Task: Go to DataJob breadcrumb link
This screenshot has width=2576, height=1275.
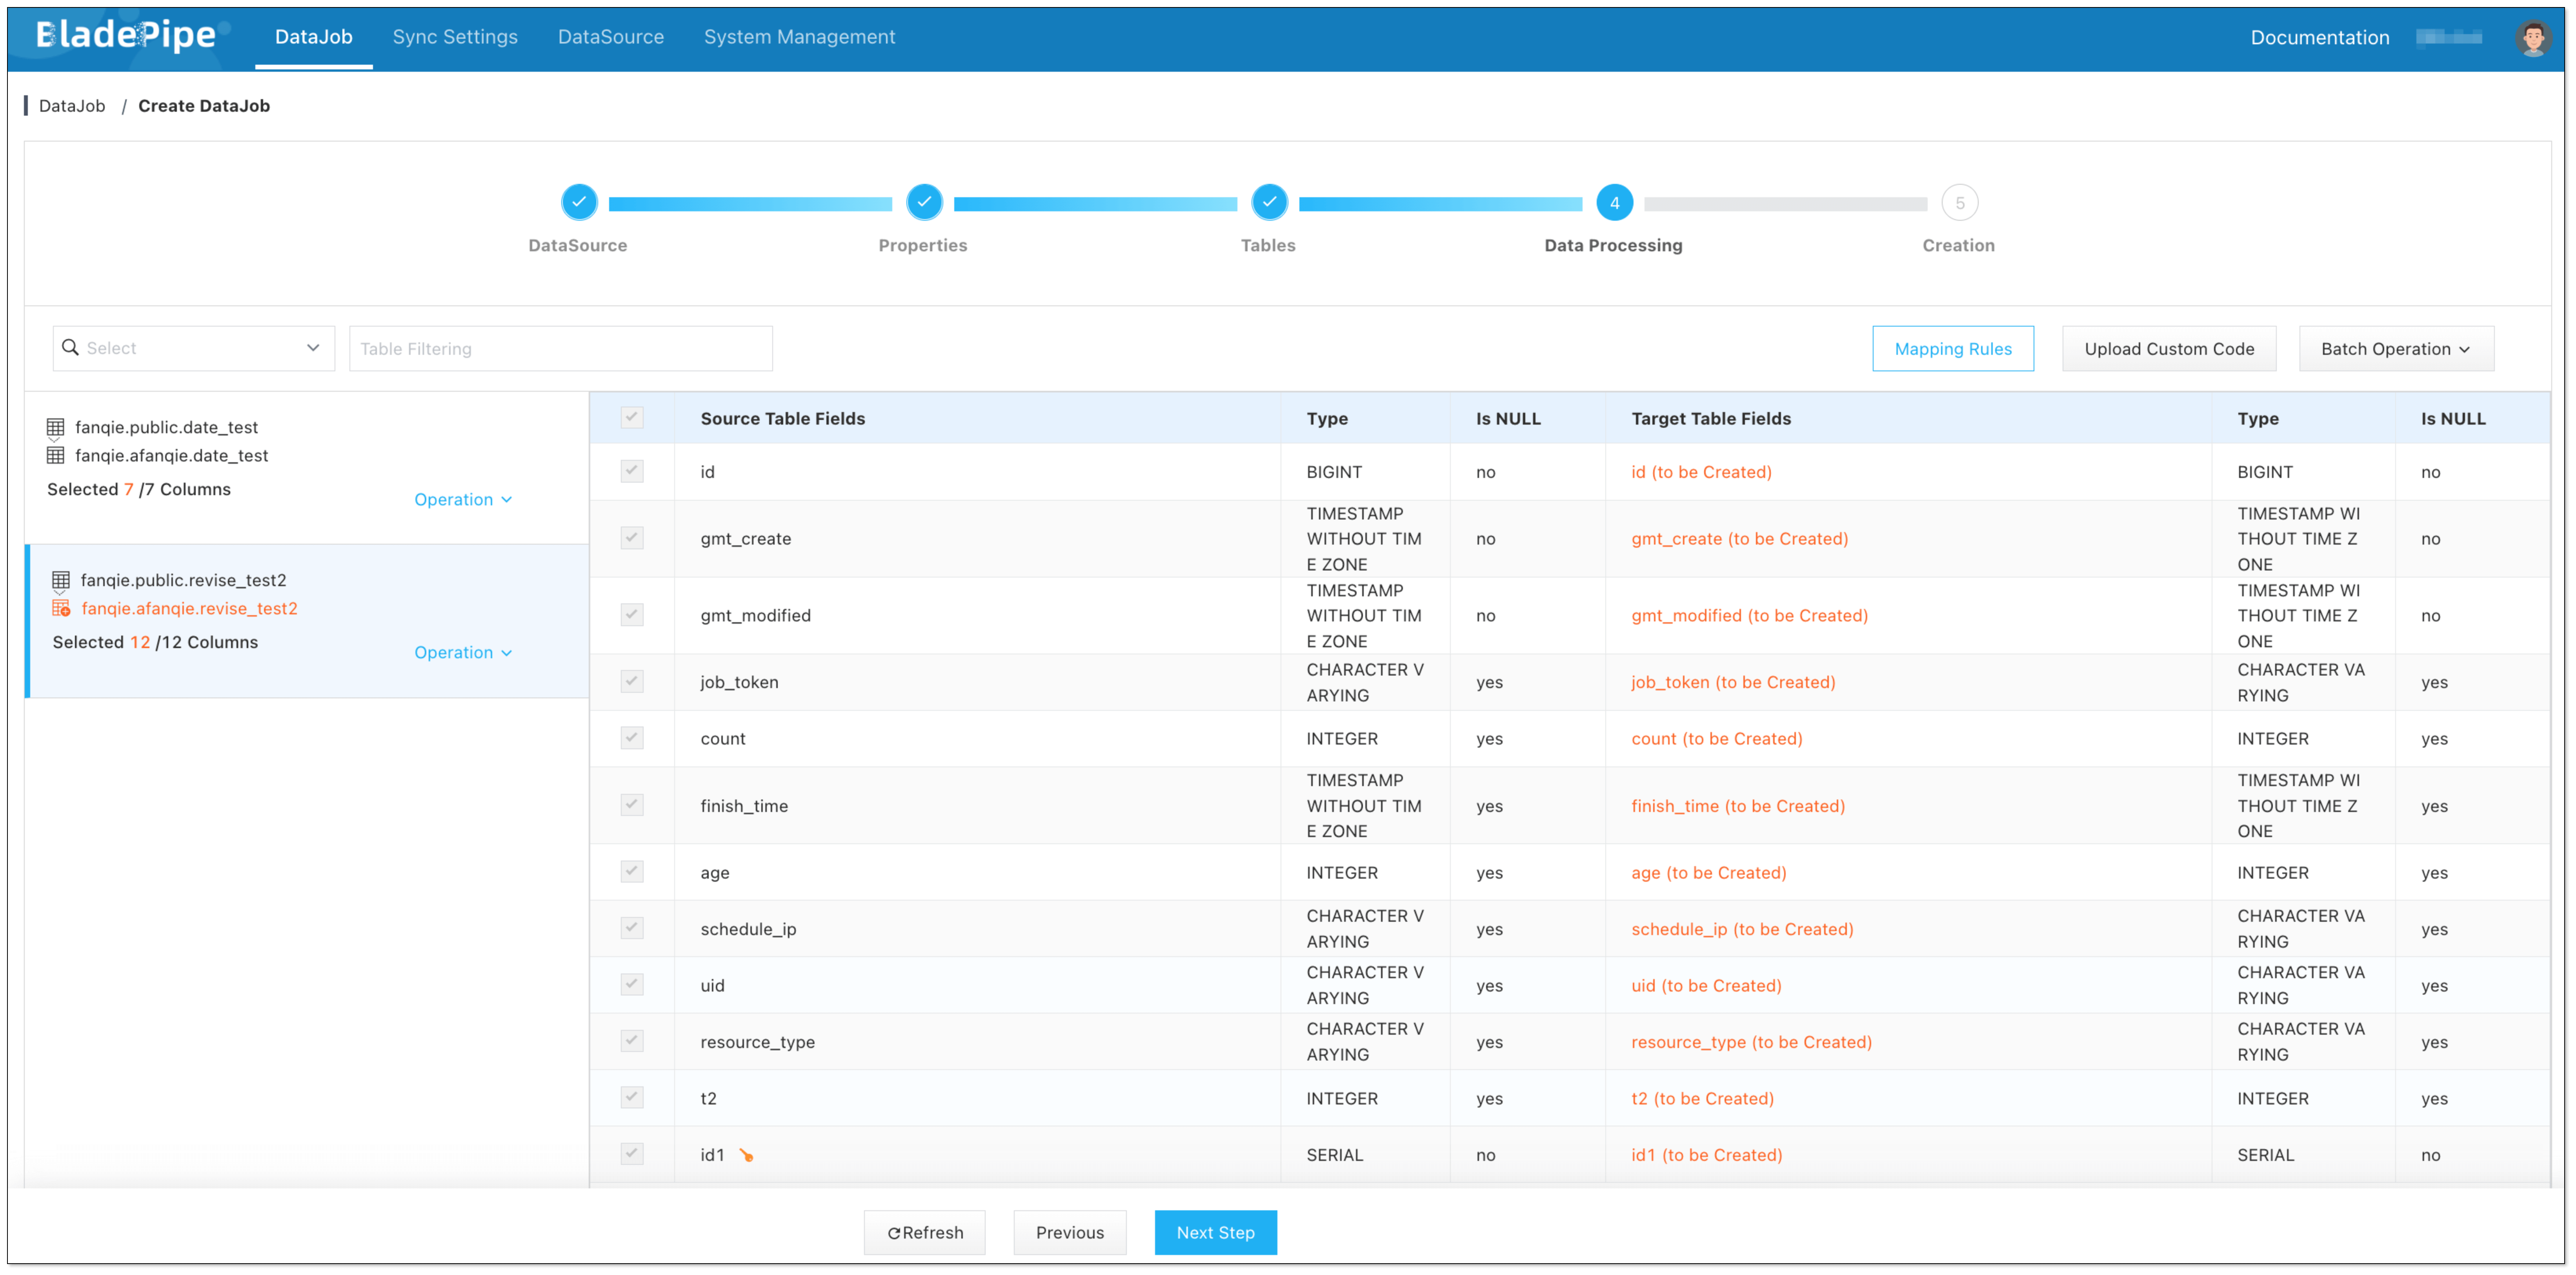Action: tap(72, 105)
